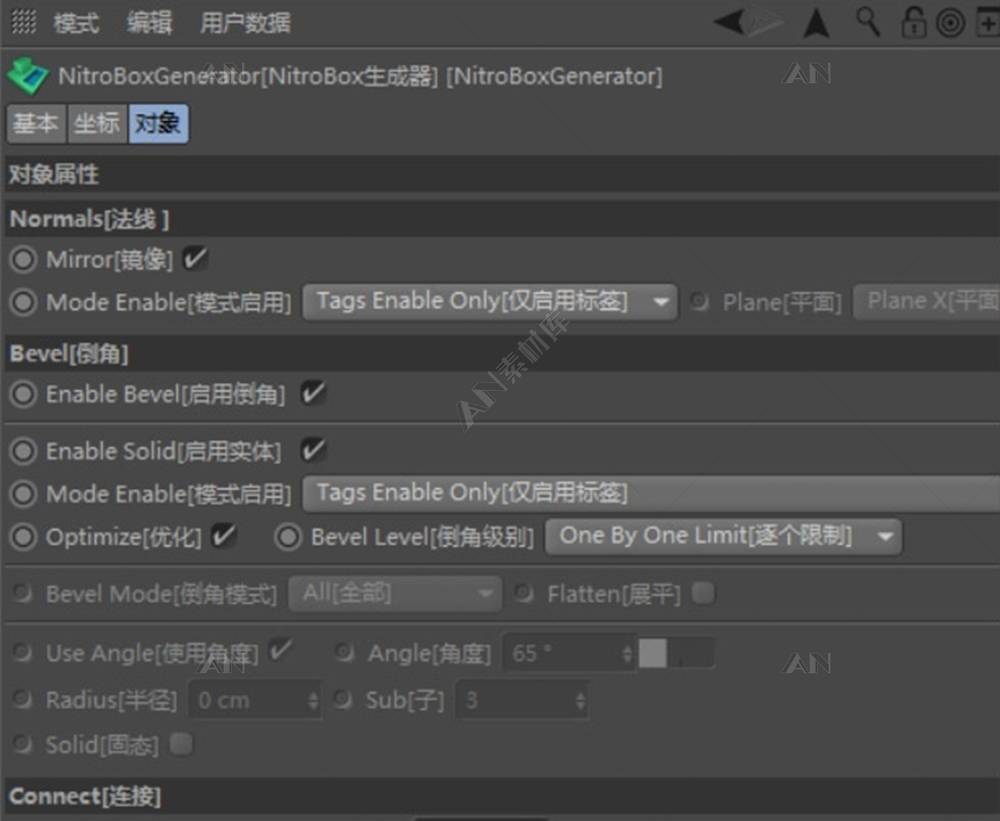Open the 用户数据 menu
Image resolution: width=1000 pixels, height=821 pixels.
[x=245, y=23]
